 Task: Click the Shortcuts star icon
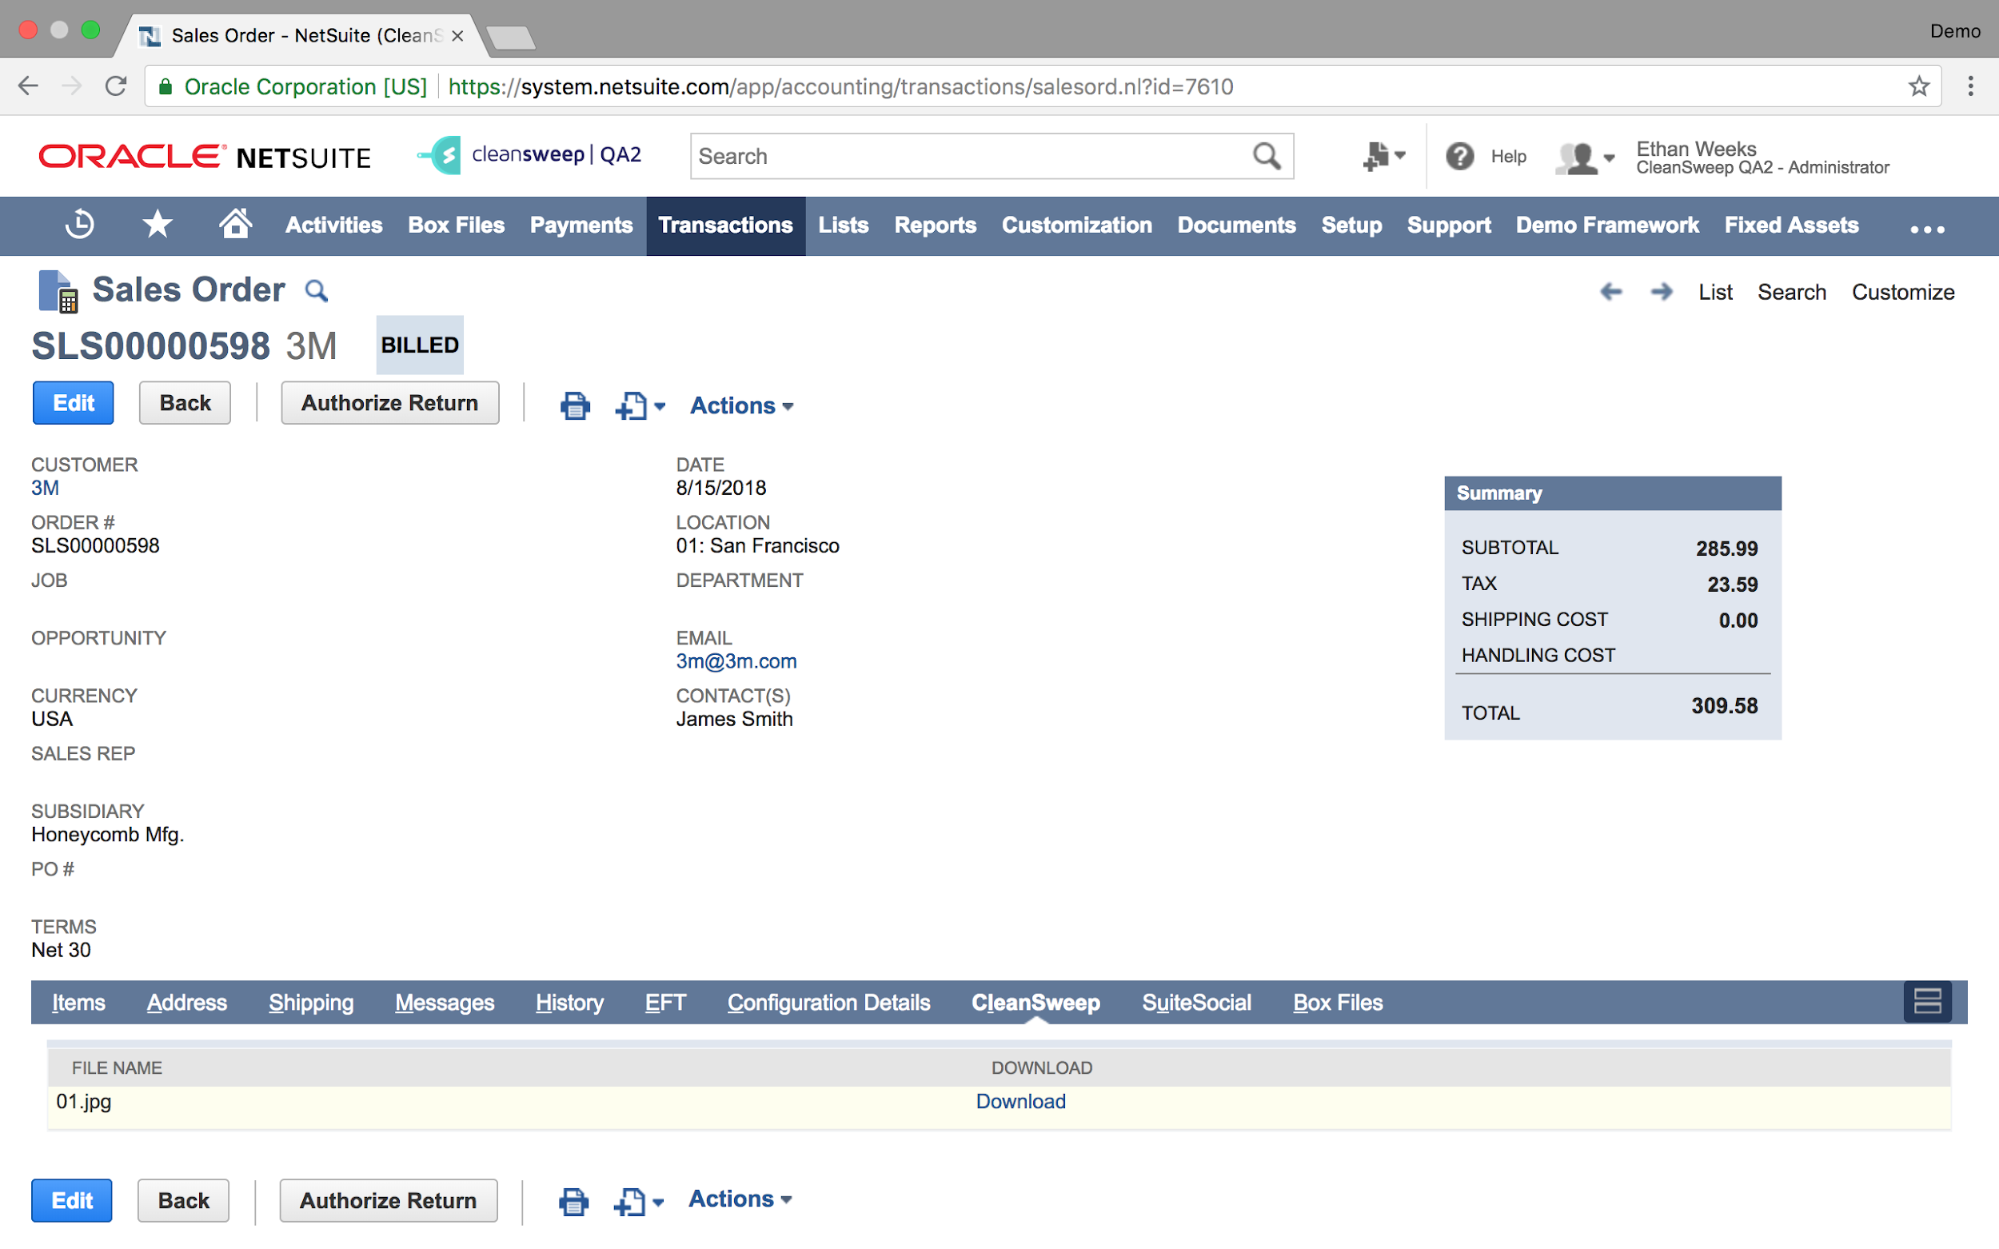point(157,225)
